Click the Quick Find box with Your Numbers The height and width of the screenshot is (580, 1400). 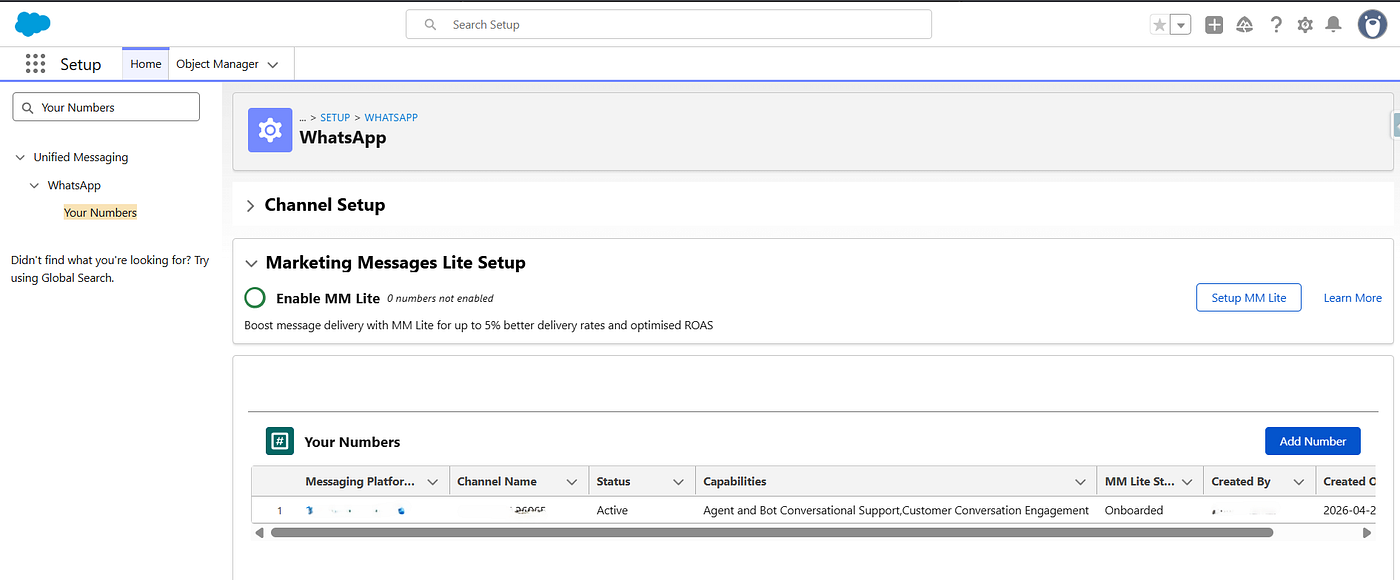(x=106, y=107)
